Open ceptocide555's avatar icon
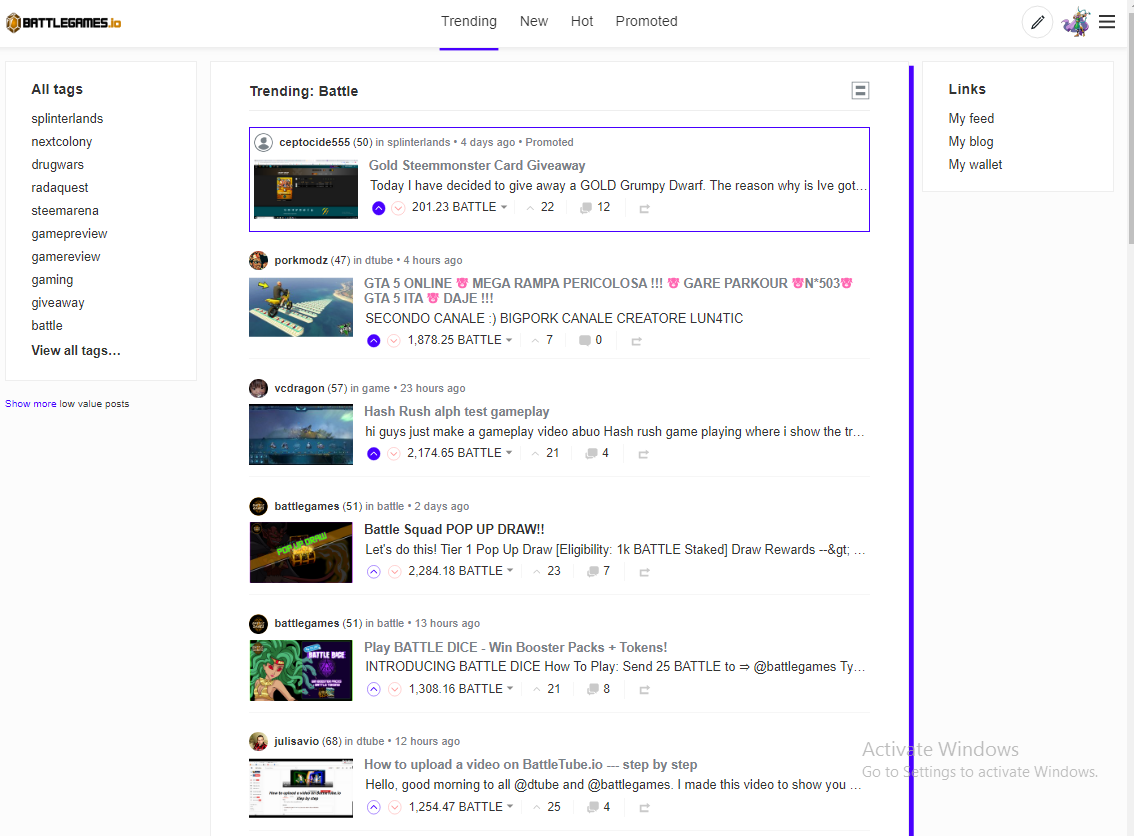 pos(264,142)
